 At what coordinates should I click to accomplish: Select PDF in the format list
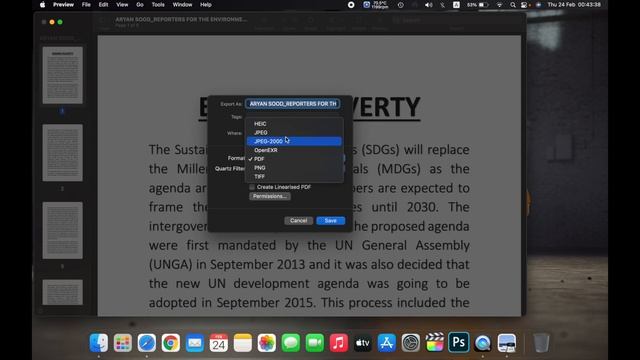(294, 159)
